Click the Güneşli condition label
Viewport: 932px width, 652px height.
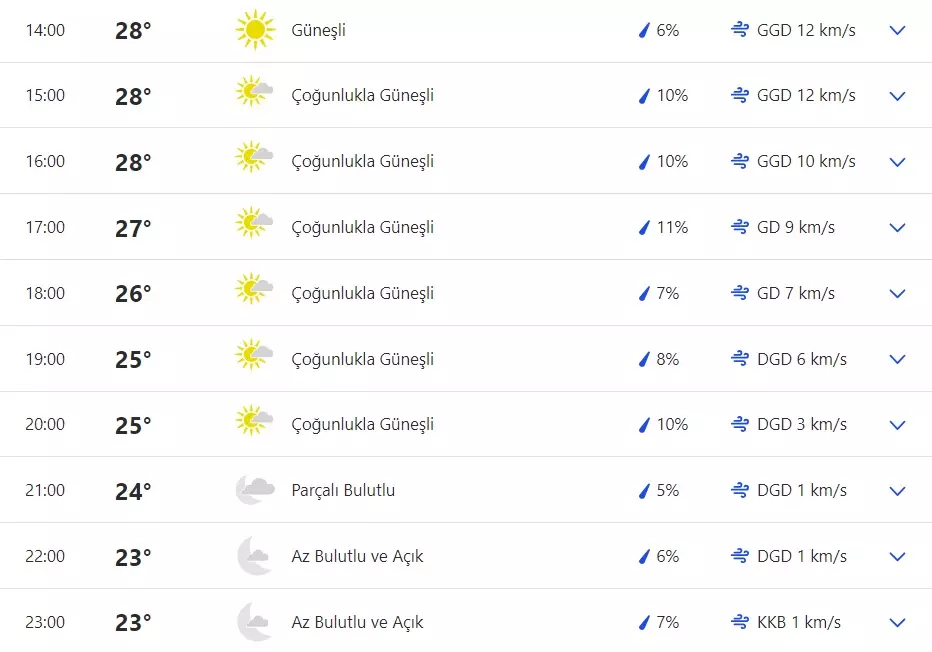(x=318, y=30)
